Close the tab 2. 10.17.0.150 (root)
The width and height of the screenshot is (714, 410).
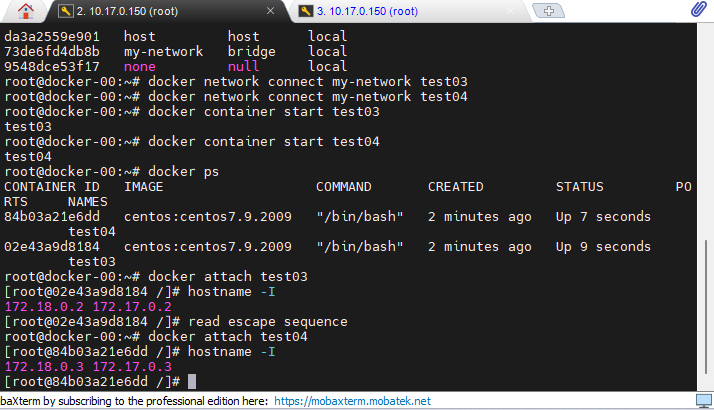pos(270,10)
